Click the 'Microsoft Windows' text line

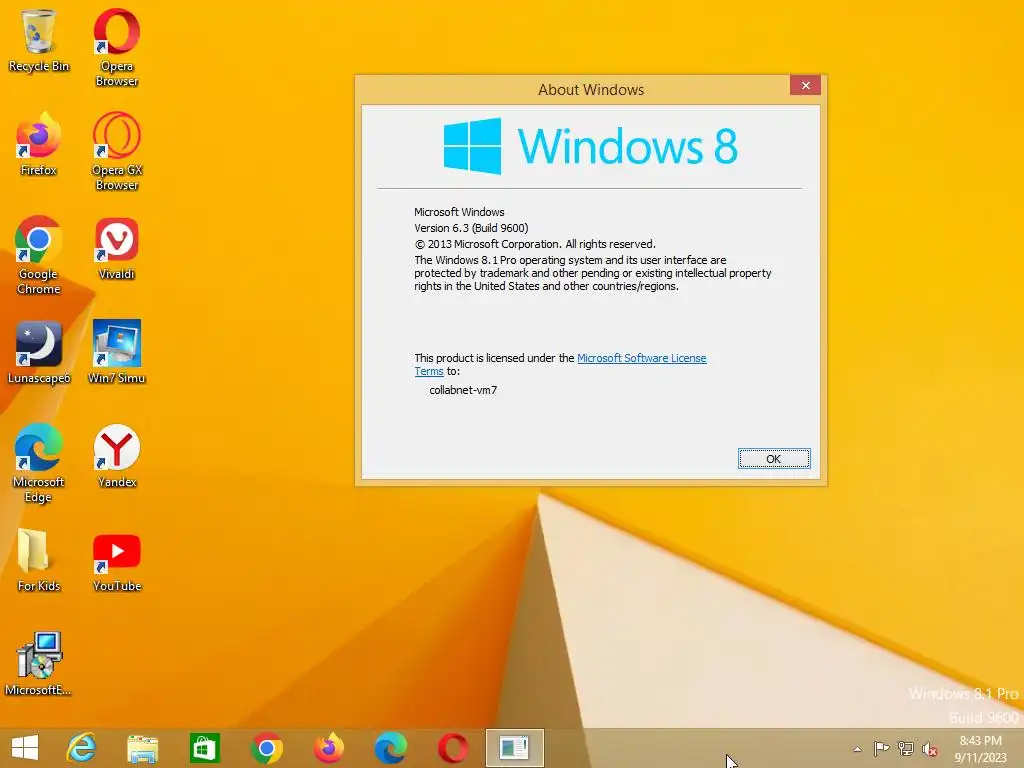[x=459, y=212]
